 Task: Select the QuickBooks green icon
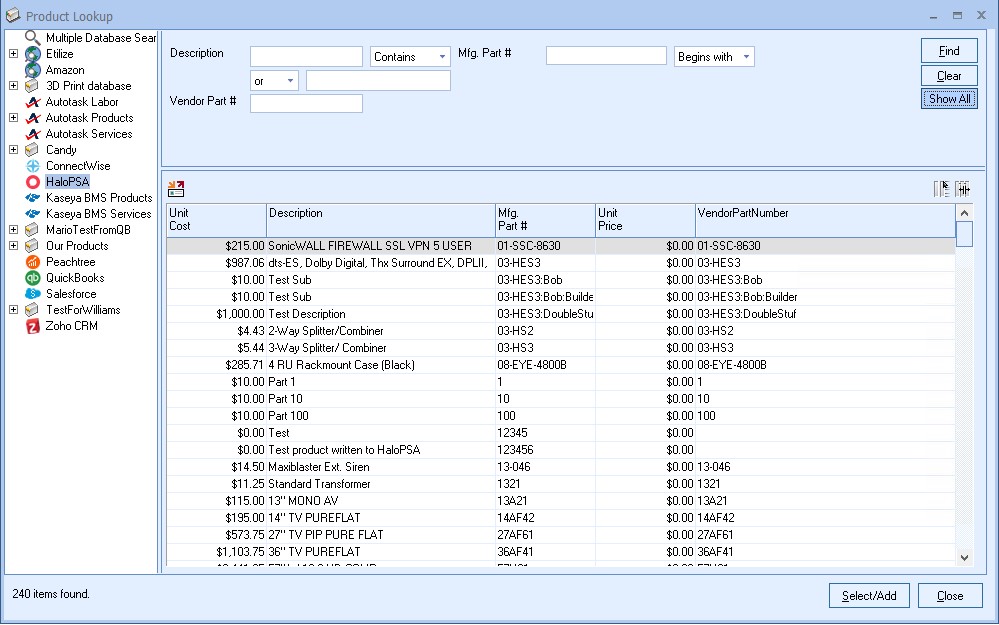[x=33, y=278]
